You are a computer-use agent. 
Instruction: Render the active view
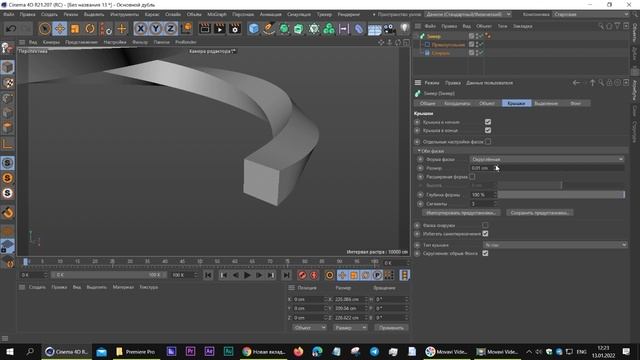[204, 29]
